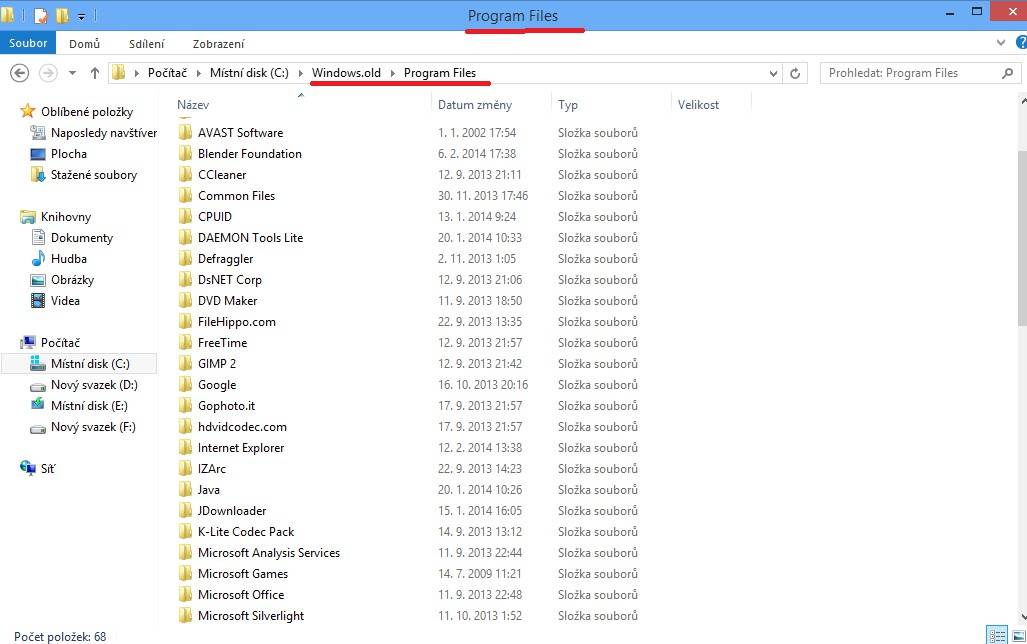Open Hudba music library icon
Viewport: 1027px width, 644px height.
(38, 258)
